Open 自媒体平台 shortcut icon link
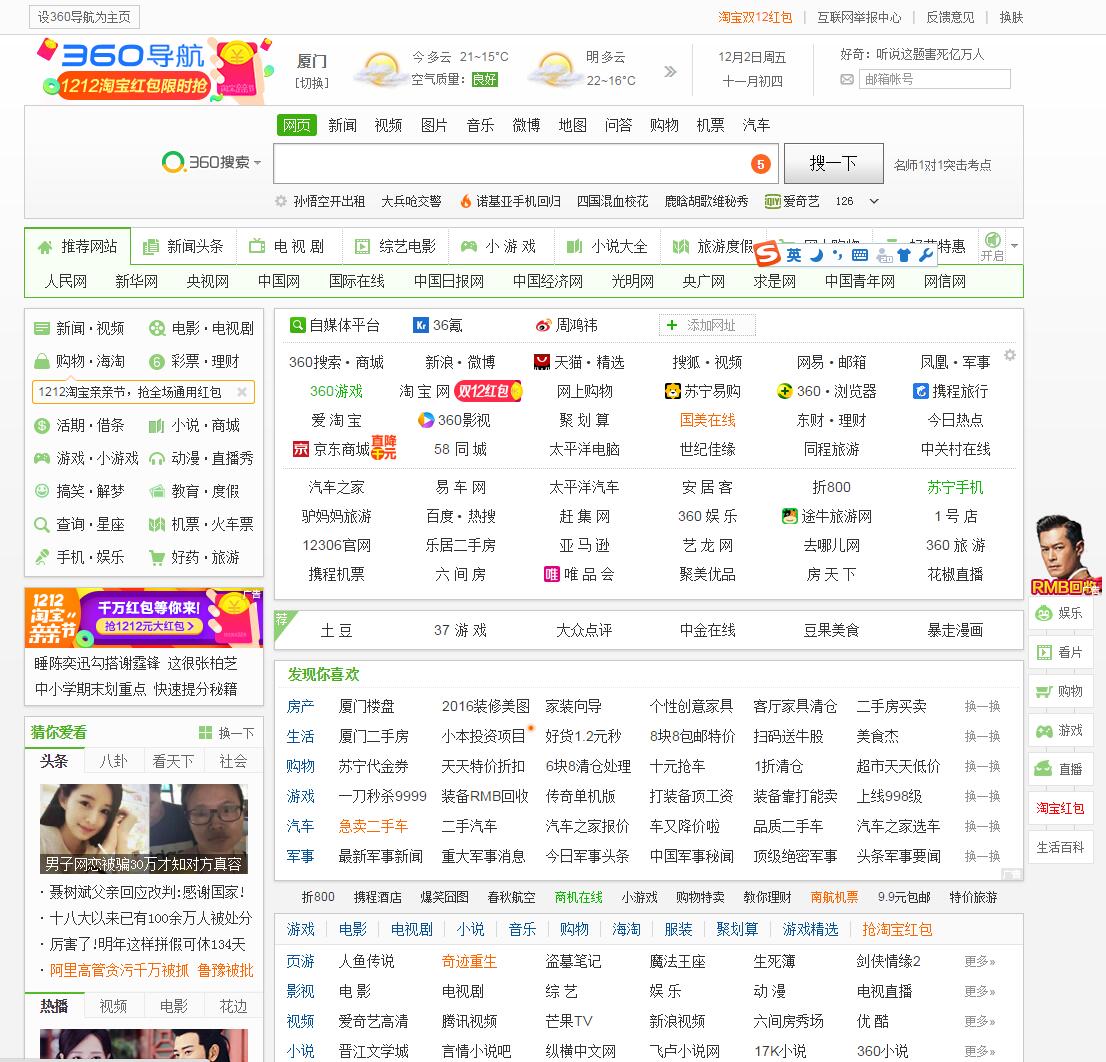This screenshot has height=1062, width=1106. (335, 325)
